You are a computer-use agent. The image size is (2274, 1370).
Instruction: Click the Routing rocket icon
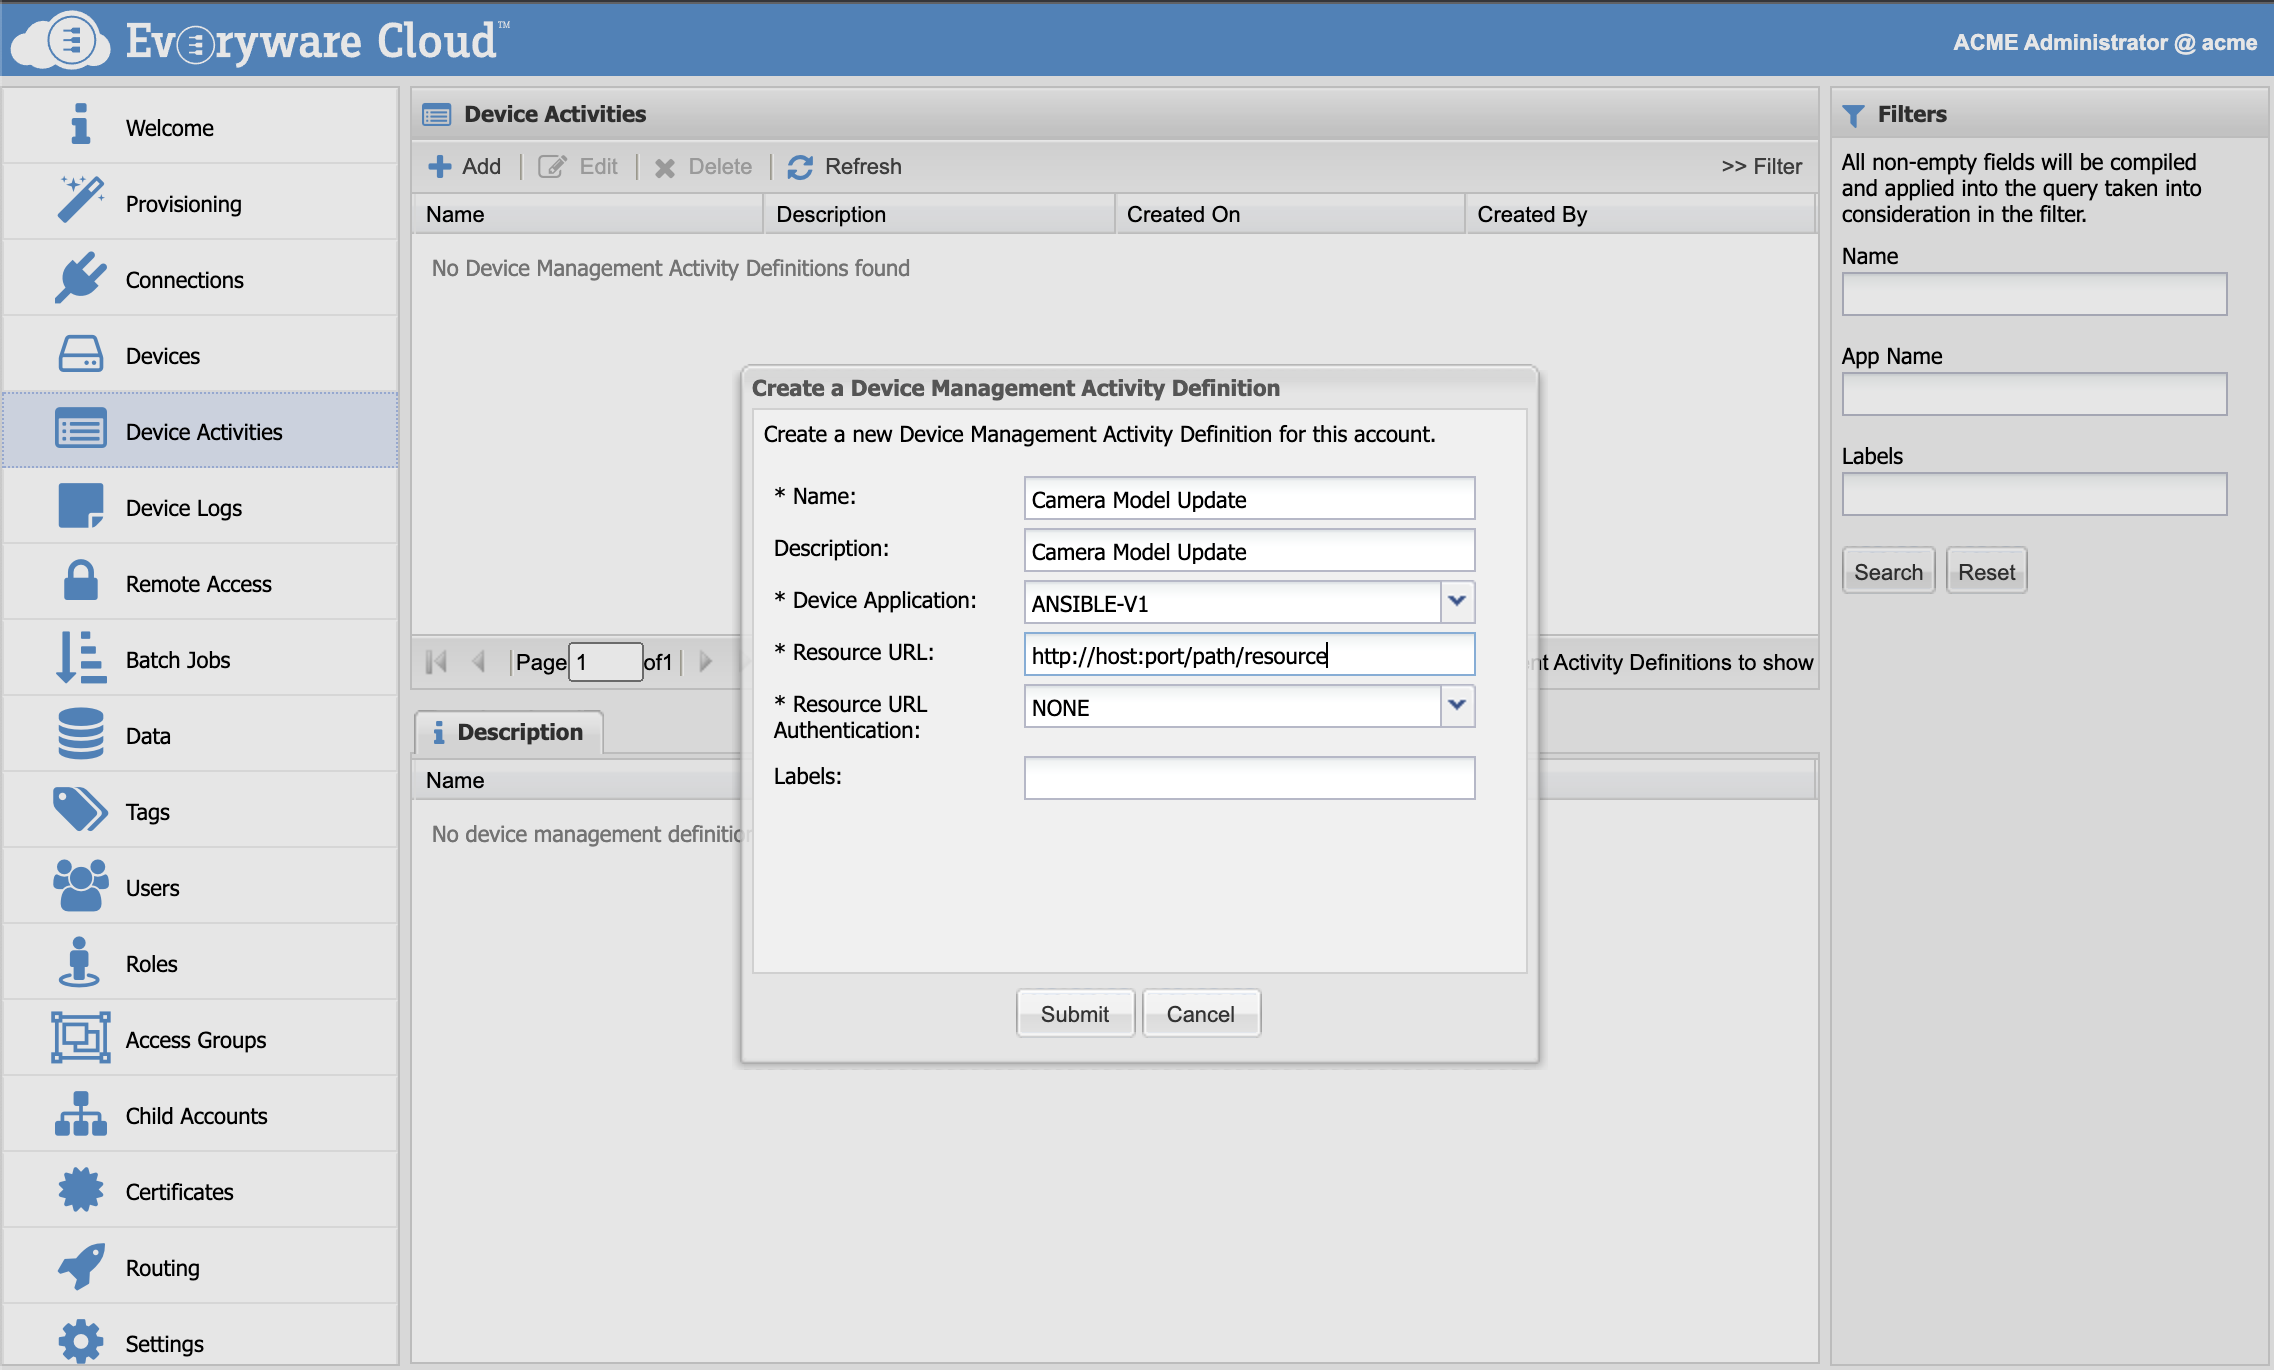(x=80, y=1266)
